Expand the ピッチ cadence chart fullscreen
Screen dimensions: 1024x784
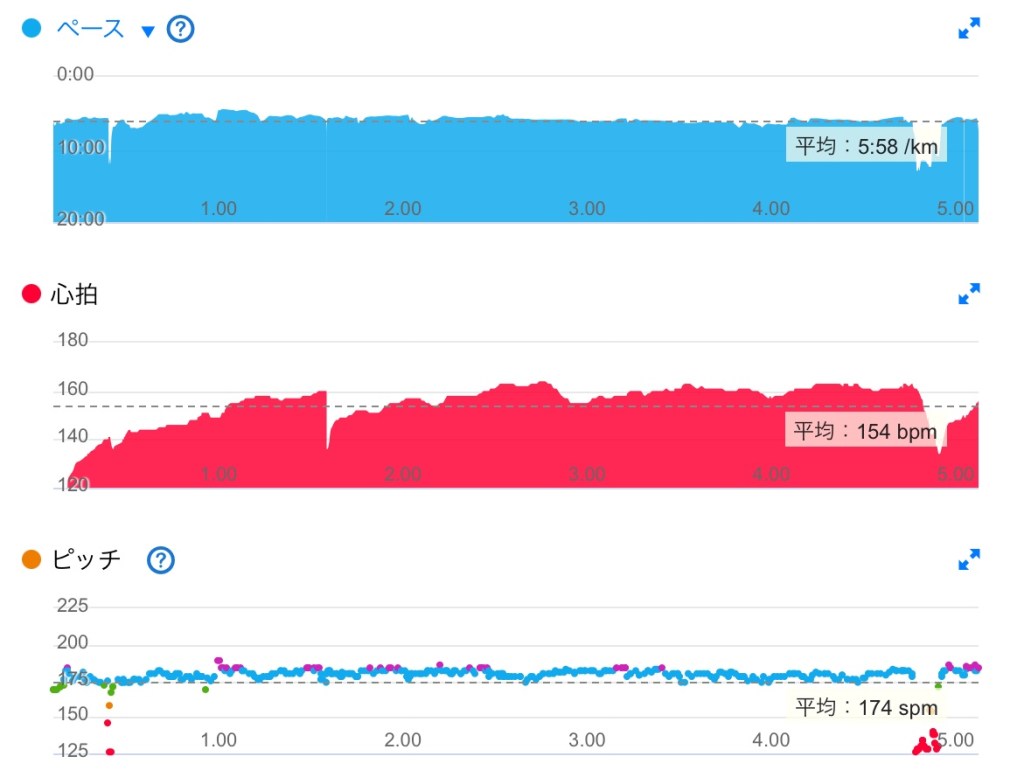tap(969, 560)
